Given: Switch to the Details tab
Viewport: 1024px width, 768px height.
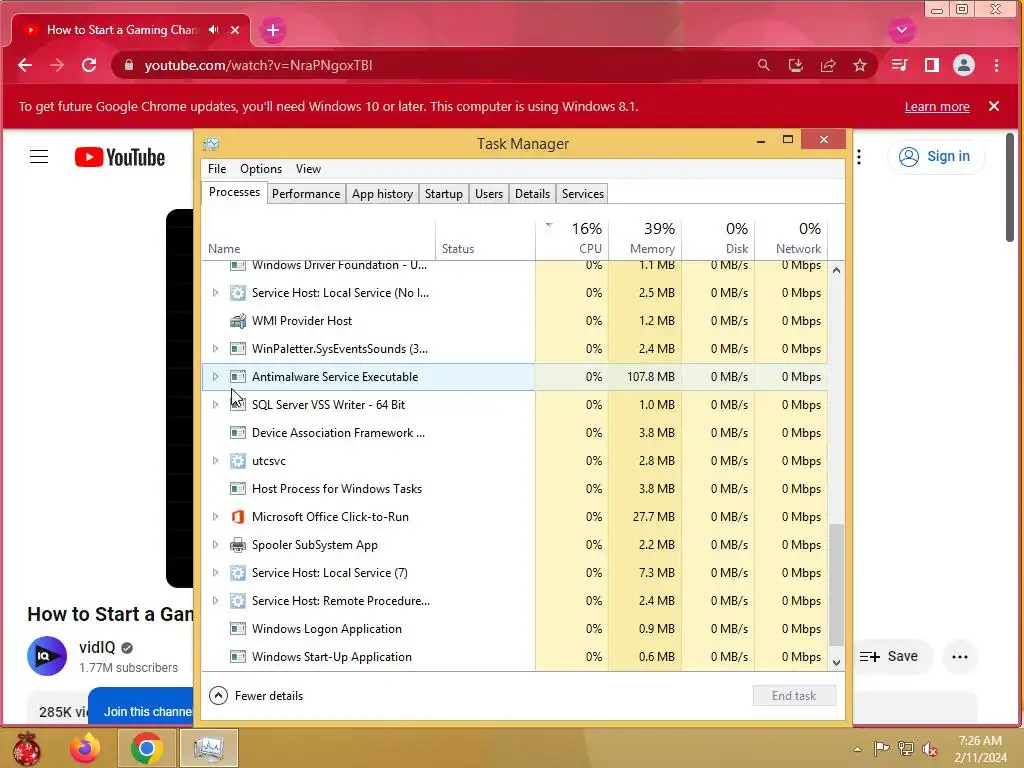Looking at the screenshot, I should [x=532, y=194].
